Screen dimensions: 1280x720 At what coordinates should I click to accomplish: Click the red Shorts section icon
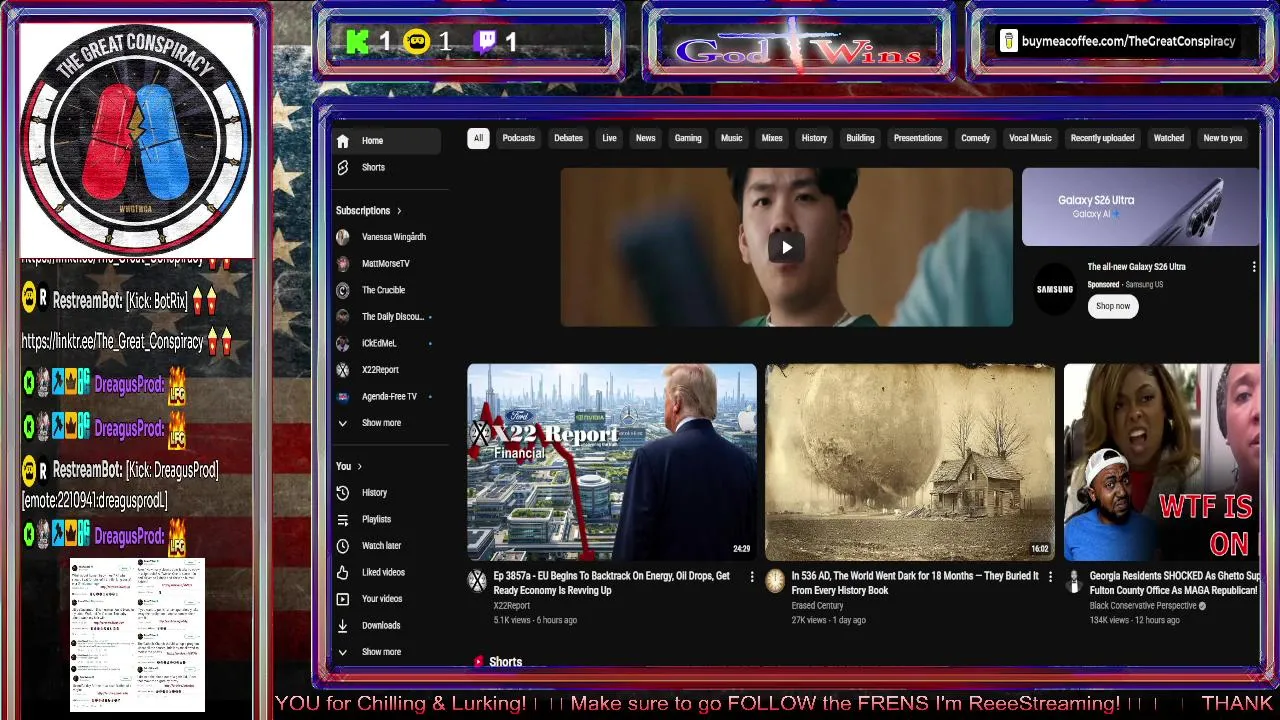point(479,662)
